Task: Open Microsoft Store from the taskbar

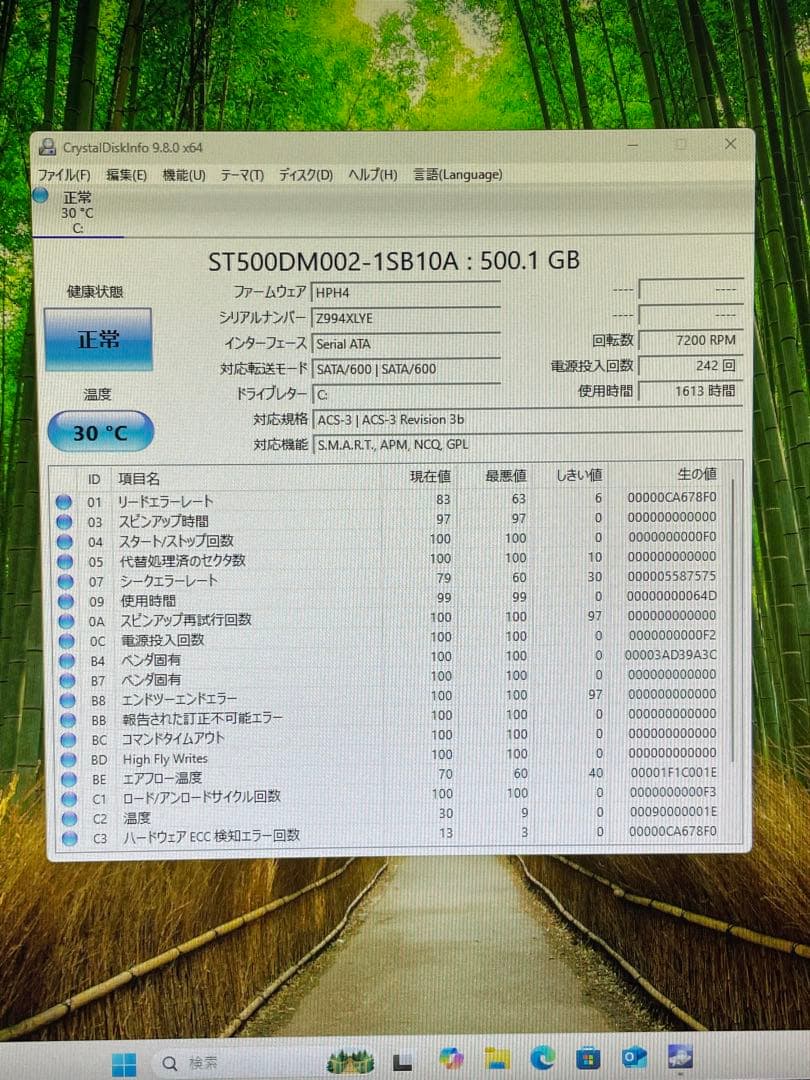Action: [x=588, y=1057]
